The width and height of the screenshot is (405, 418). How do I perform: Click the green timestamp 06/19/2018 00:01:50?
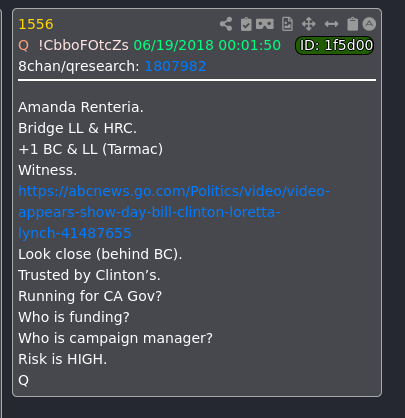(207, 45)
